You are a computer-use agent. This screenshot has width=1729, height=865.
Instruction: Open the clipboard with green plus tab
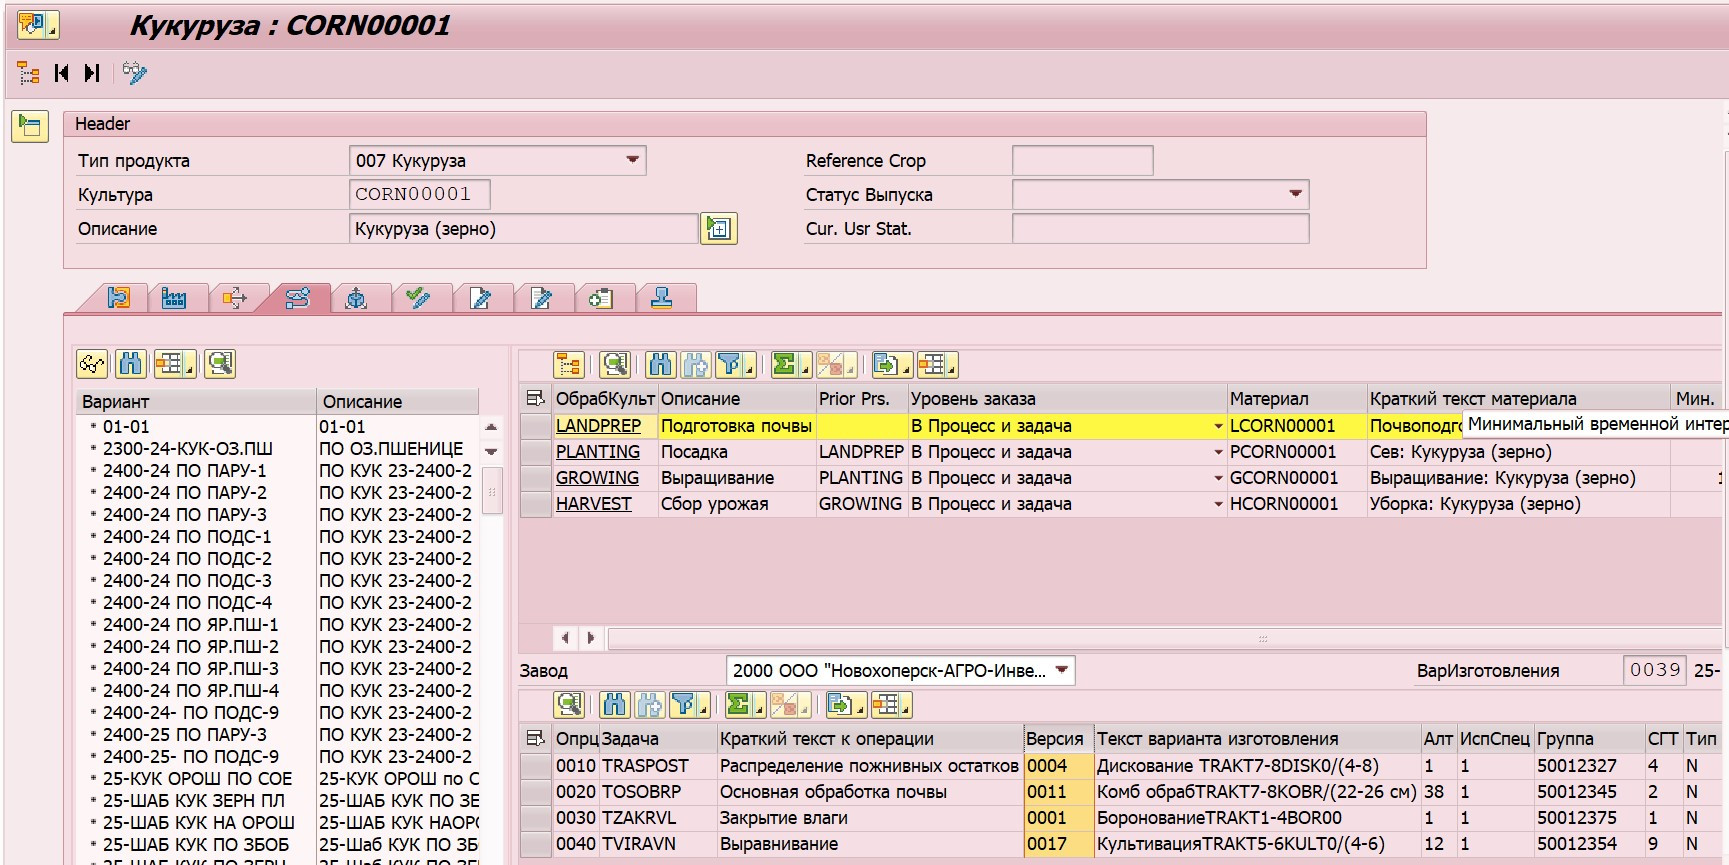point(601,298)
